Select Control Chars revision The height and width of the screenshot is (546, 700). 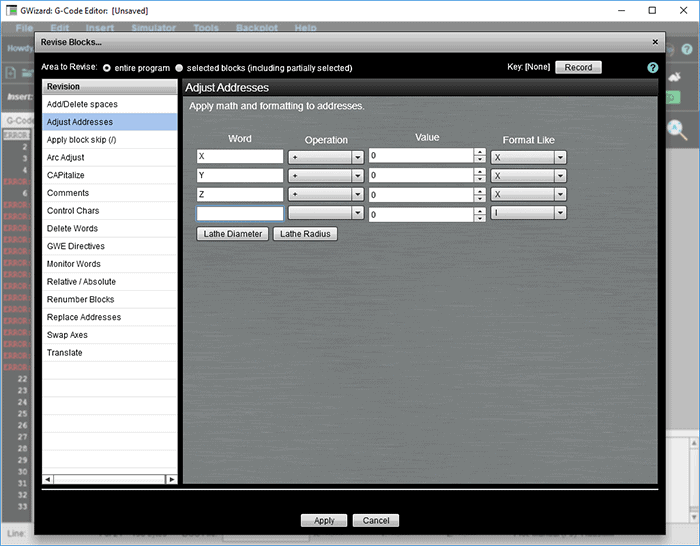pos(110,211)
